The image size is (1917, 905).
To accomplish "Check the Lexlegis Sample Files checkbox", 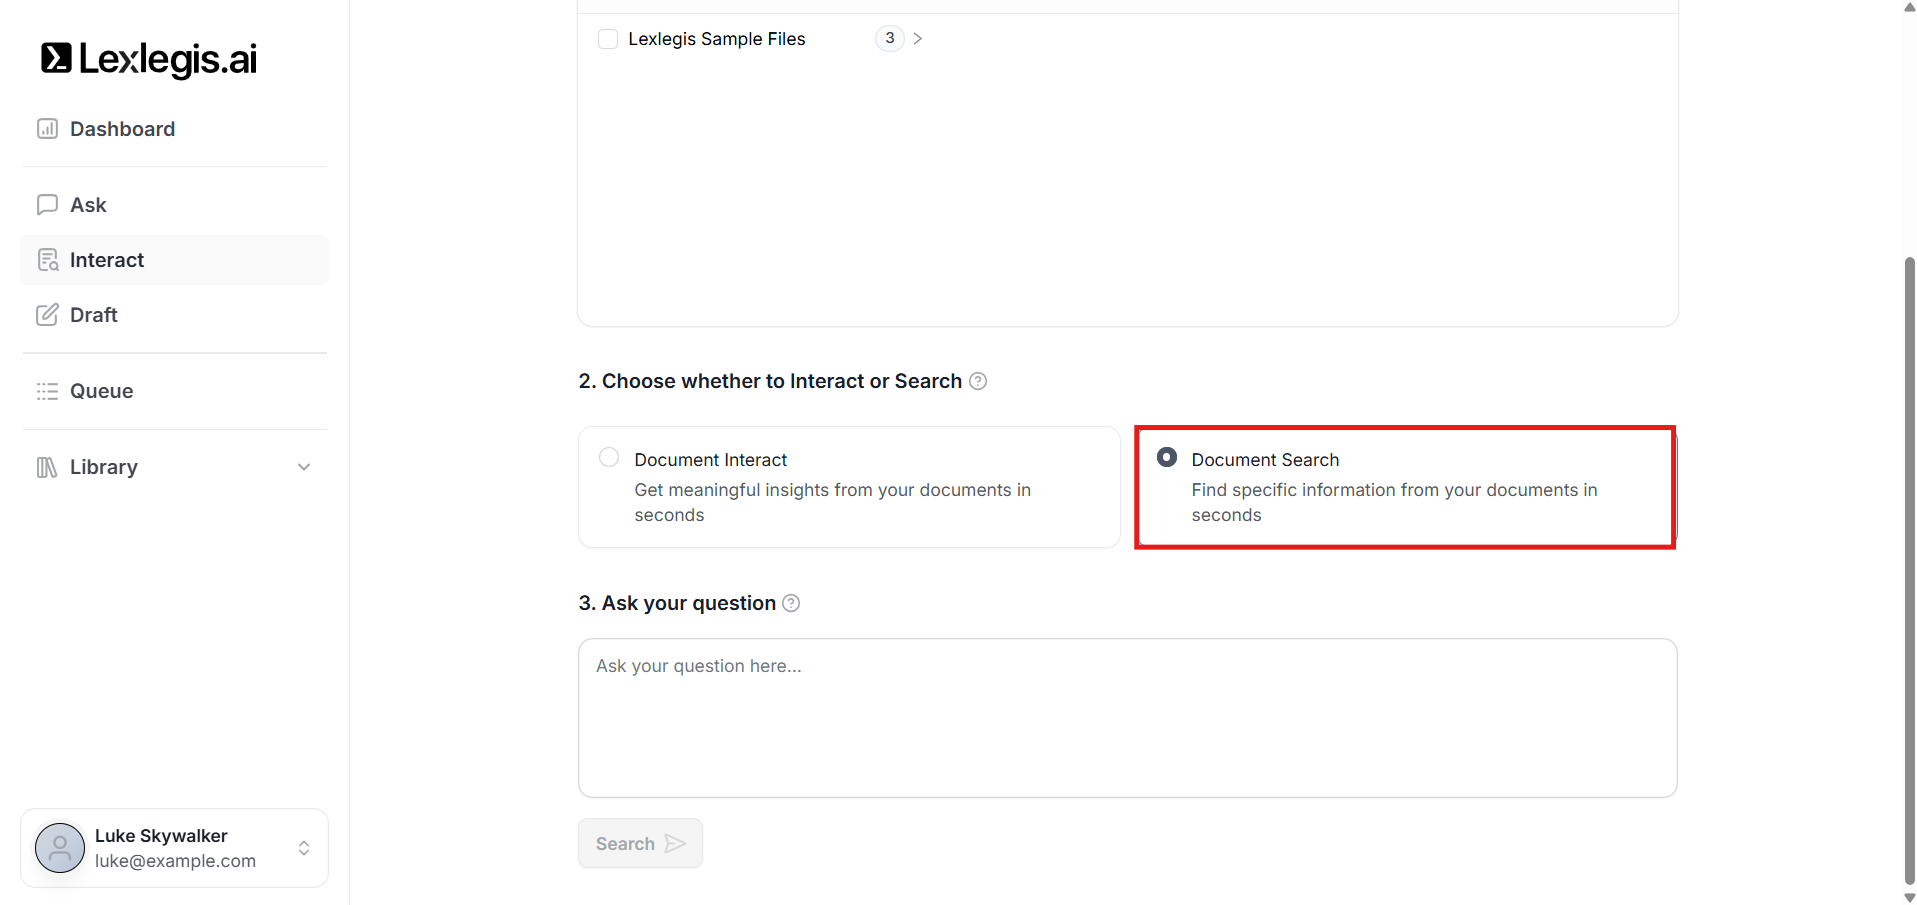I will click(608, 39).
